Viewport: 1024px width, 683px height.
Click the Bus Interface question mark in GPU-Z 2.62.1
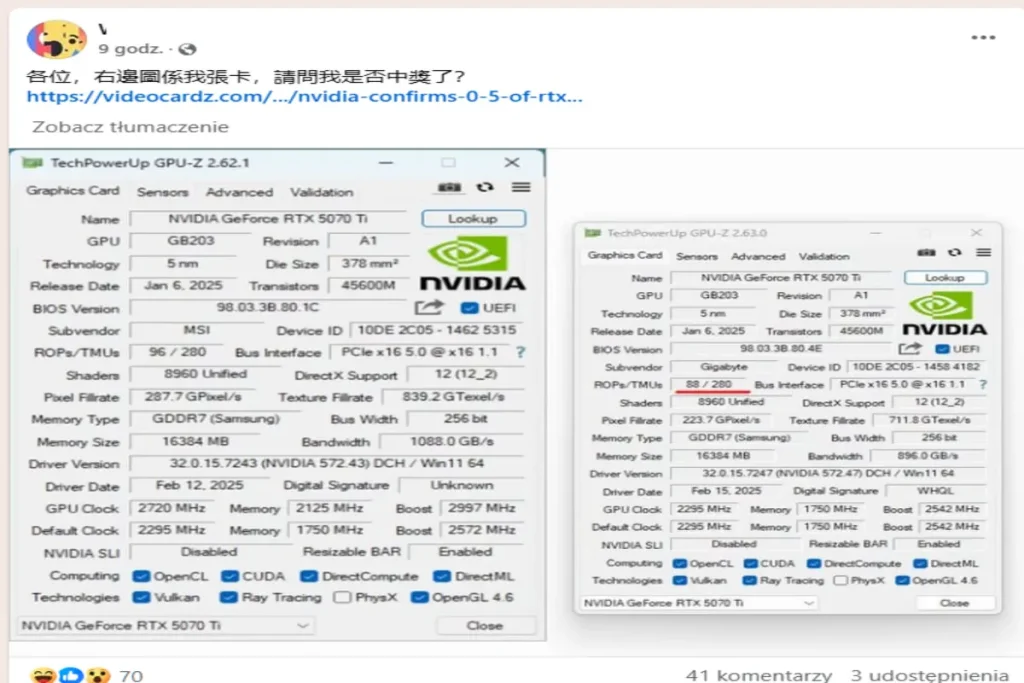[520, 352]
